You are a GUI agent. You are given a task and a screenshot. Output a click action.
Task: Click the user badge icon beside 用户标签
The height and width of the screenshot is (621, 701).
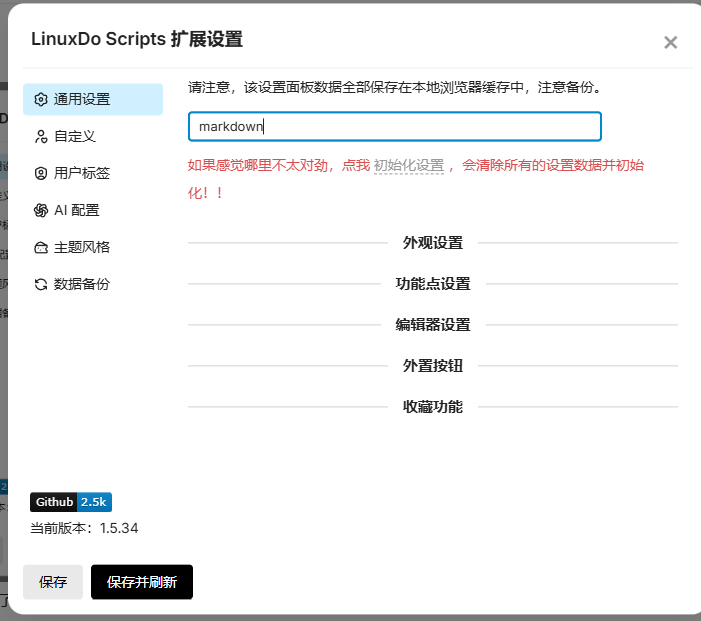41,173
